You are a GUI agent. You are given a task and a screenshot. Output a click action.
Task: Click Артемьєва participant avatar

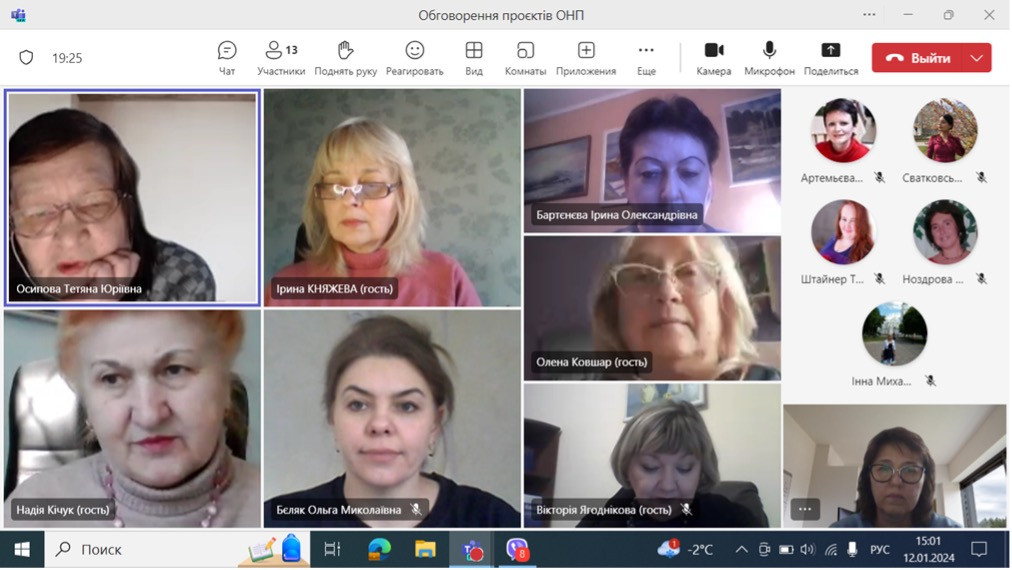click(843, 130)
